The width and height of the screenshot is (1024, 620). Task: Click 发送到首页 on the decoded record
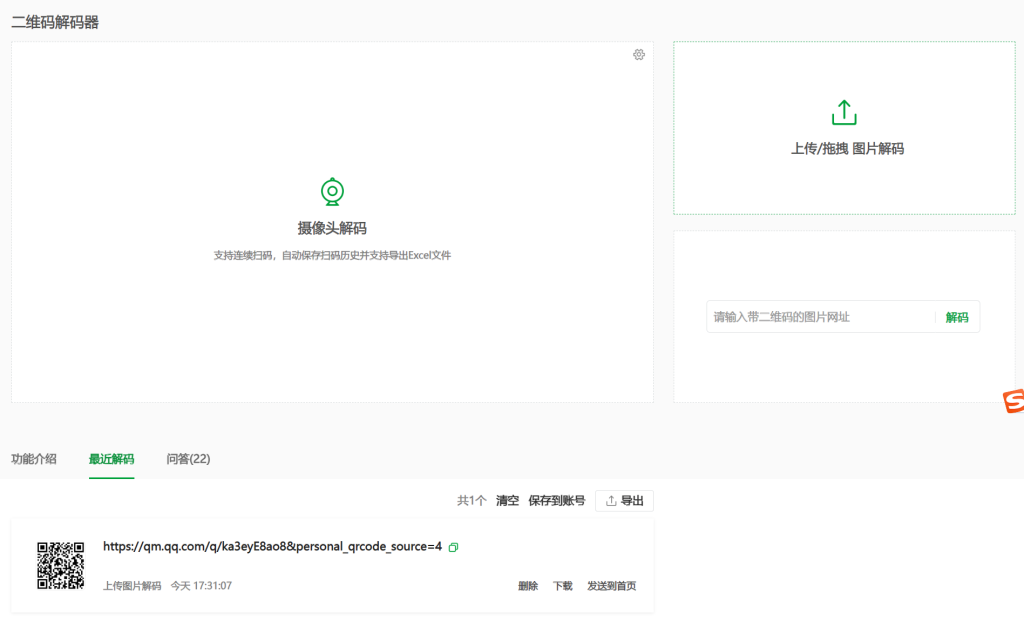(x=611, y=586)
